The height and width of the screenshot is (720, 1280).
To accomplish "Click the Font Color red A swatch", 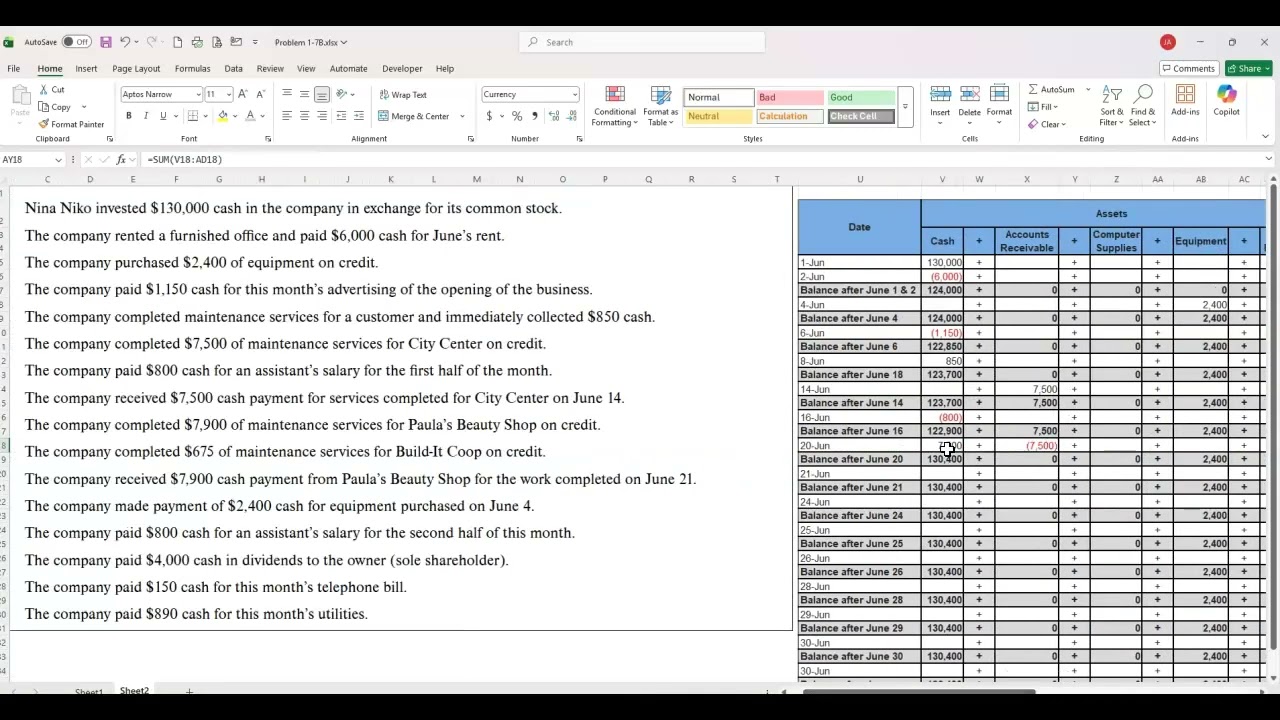I will pyautogui.click(x=250, y=116).
